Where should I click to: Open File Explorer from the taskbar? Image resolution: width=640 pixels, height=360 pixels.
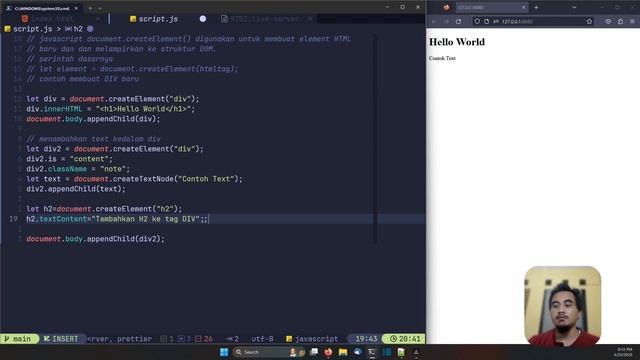point(343,352)
